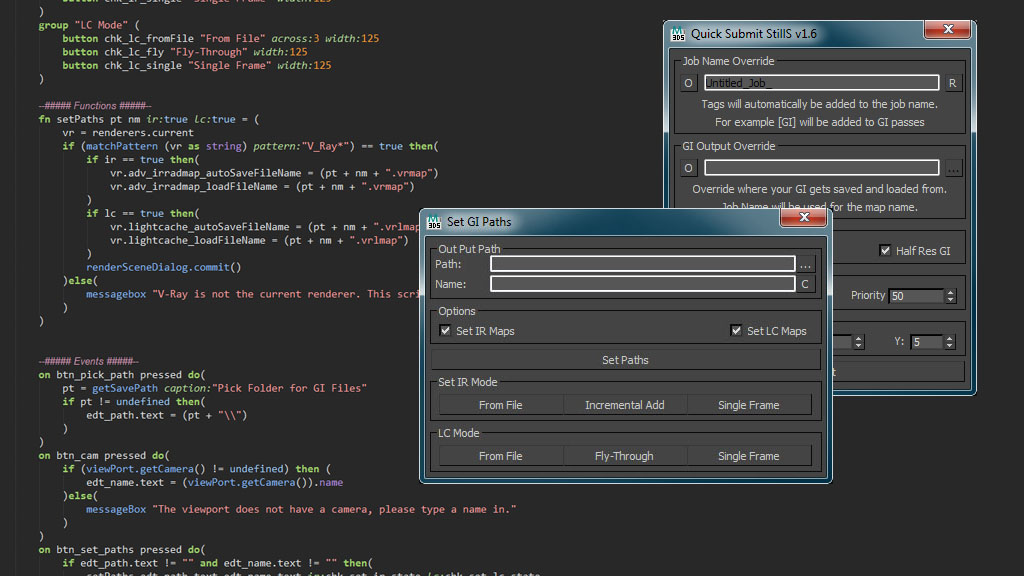Click the 'on btn_cam pressed do(' code line
This screenshot has height=576, width=1024.
coord(104,455)
